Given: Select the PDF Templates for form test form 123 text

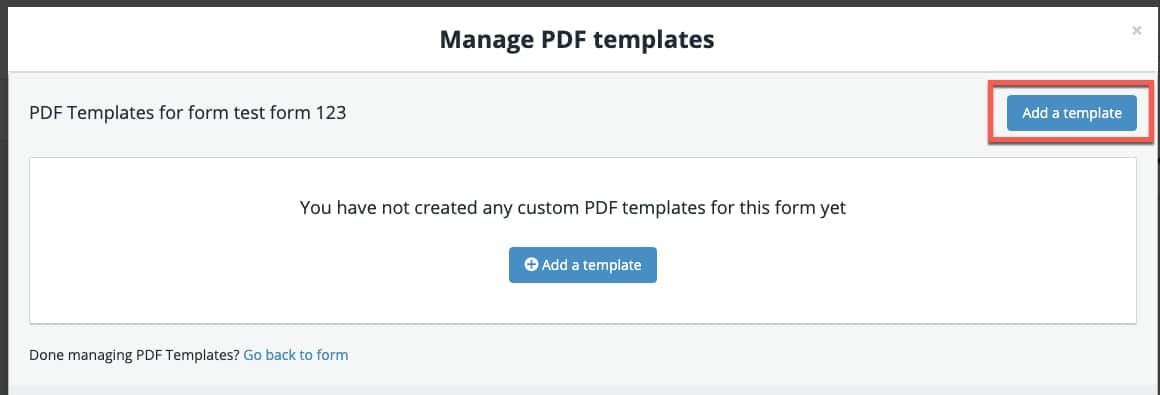Looking at the screenshot, I should tap(188, 114).
